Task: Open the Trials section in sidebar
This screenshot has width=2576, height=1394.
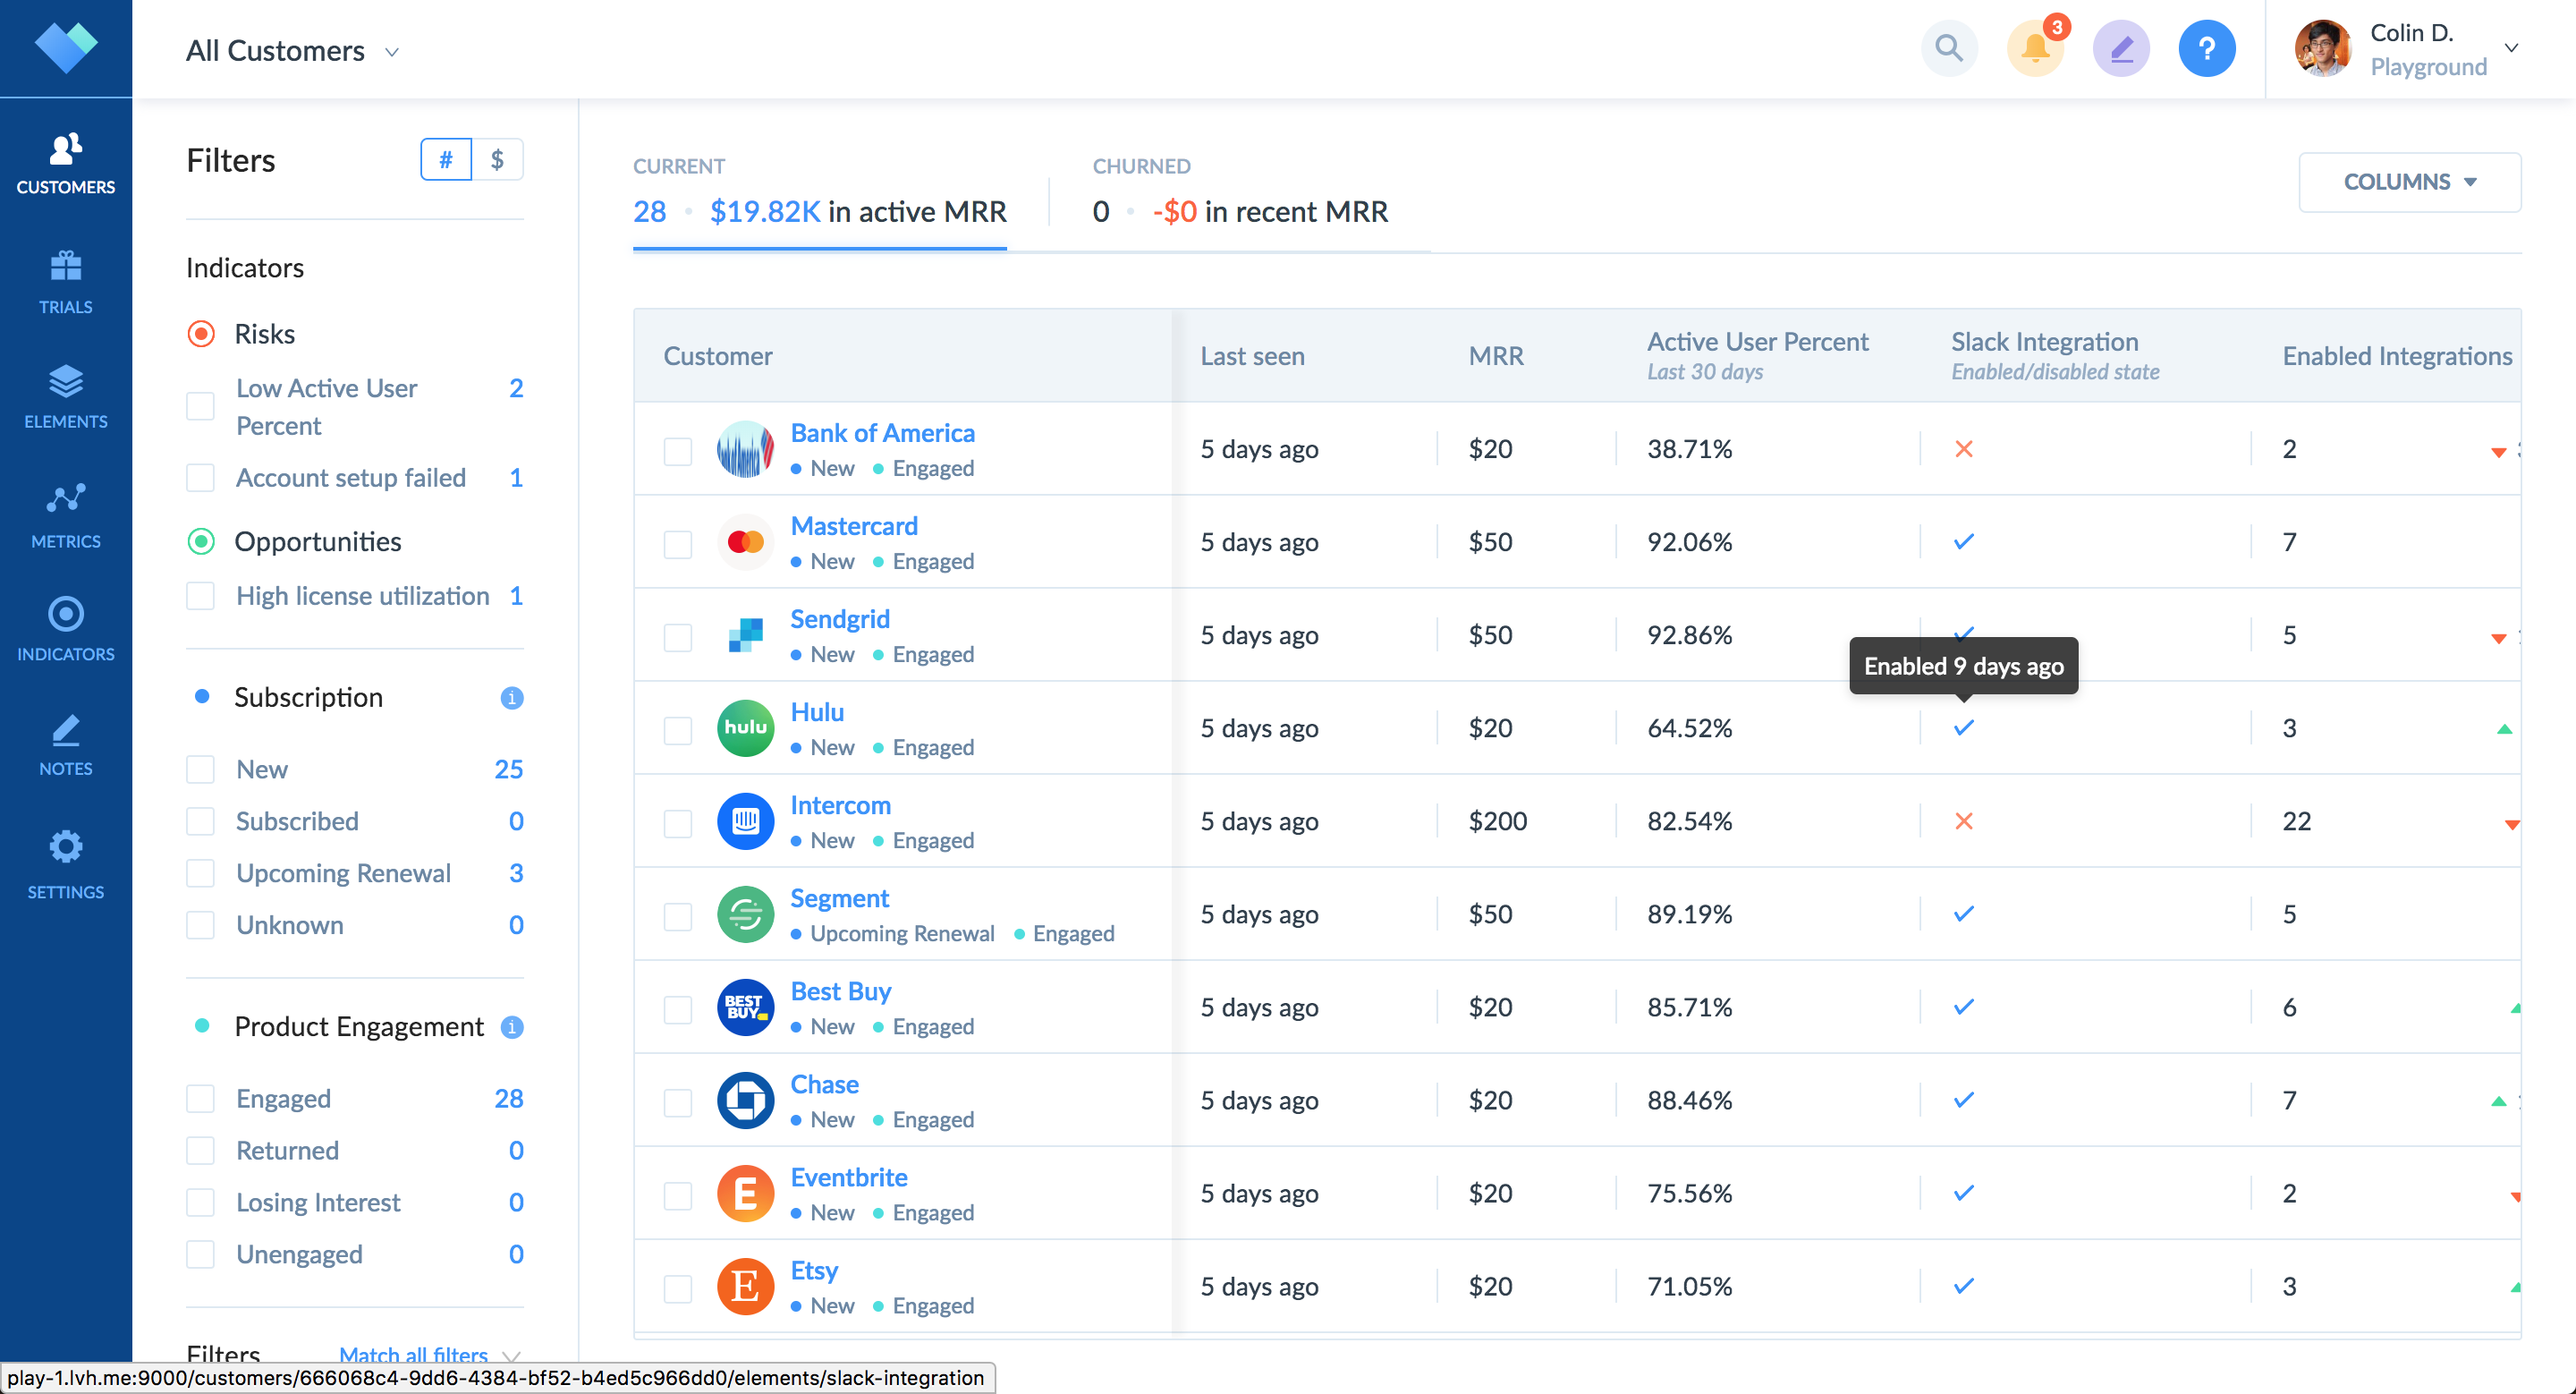Action: pyautogui.click(x=65, y=281)
